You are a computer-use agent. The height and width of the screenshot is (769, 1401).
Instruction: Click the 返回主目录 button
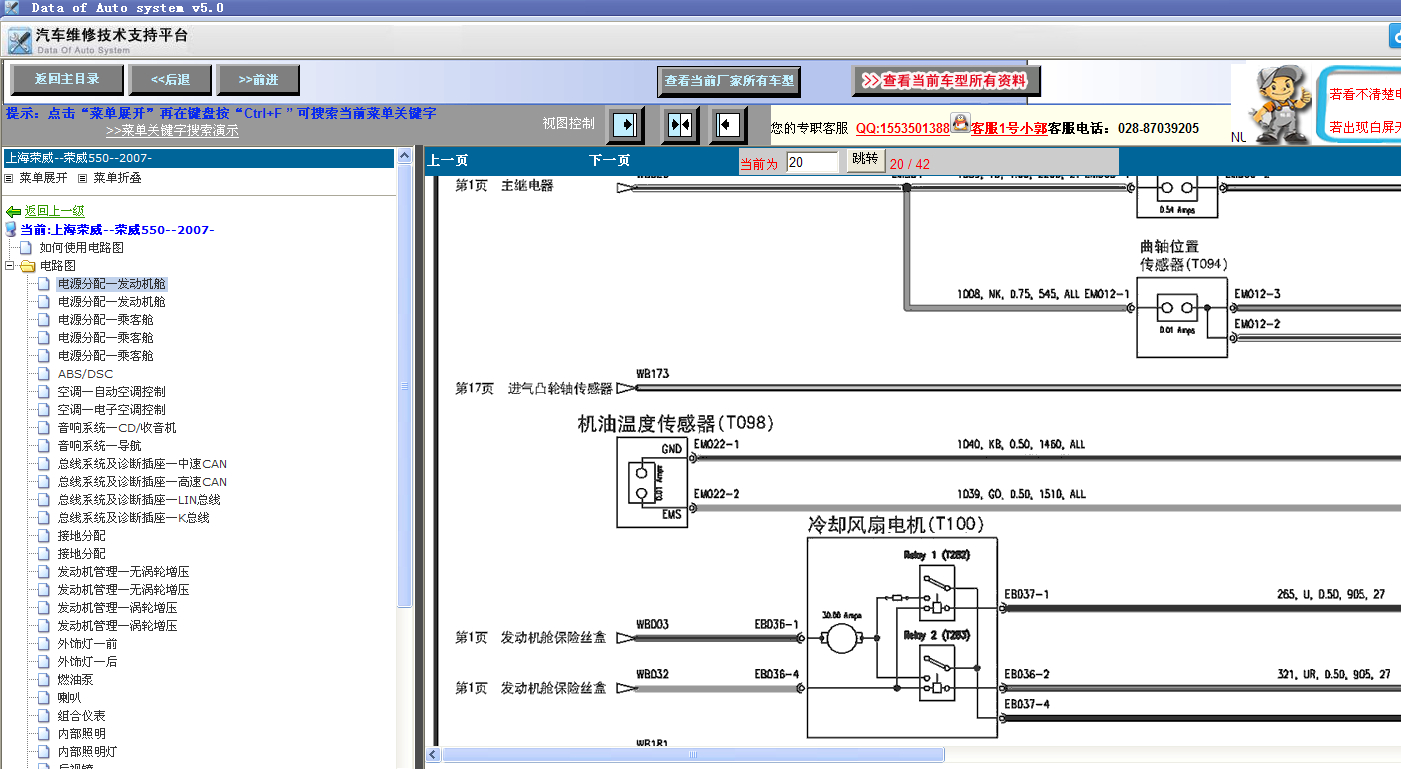(68, 79)
